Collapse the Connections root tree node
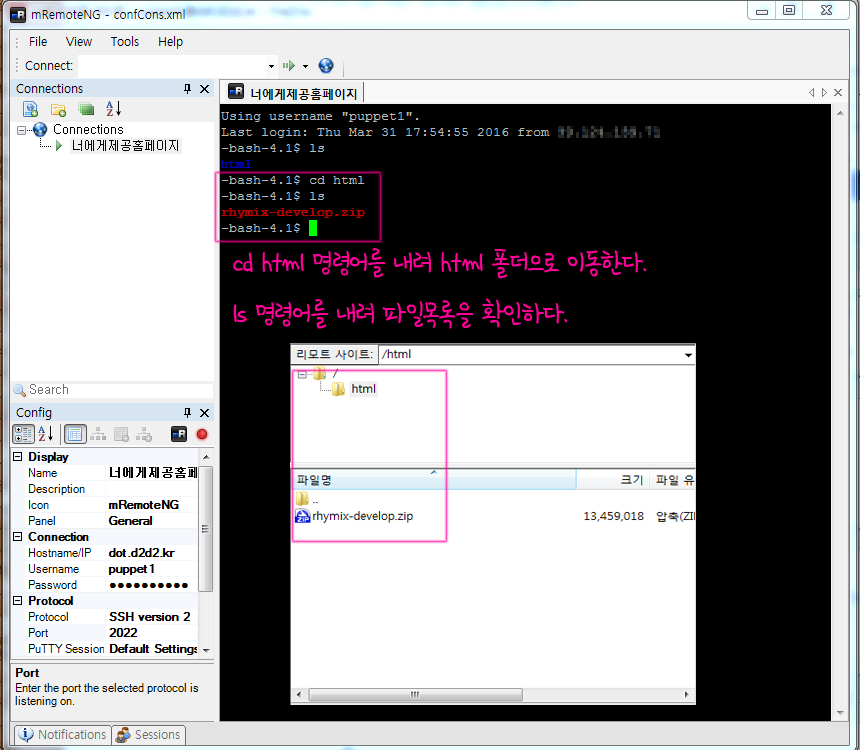 (x=22, y=130)
